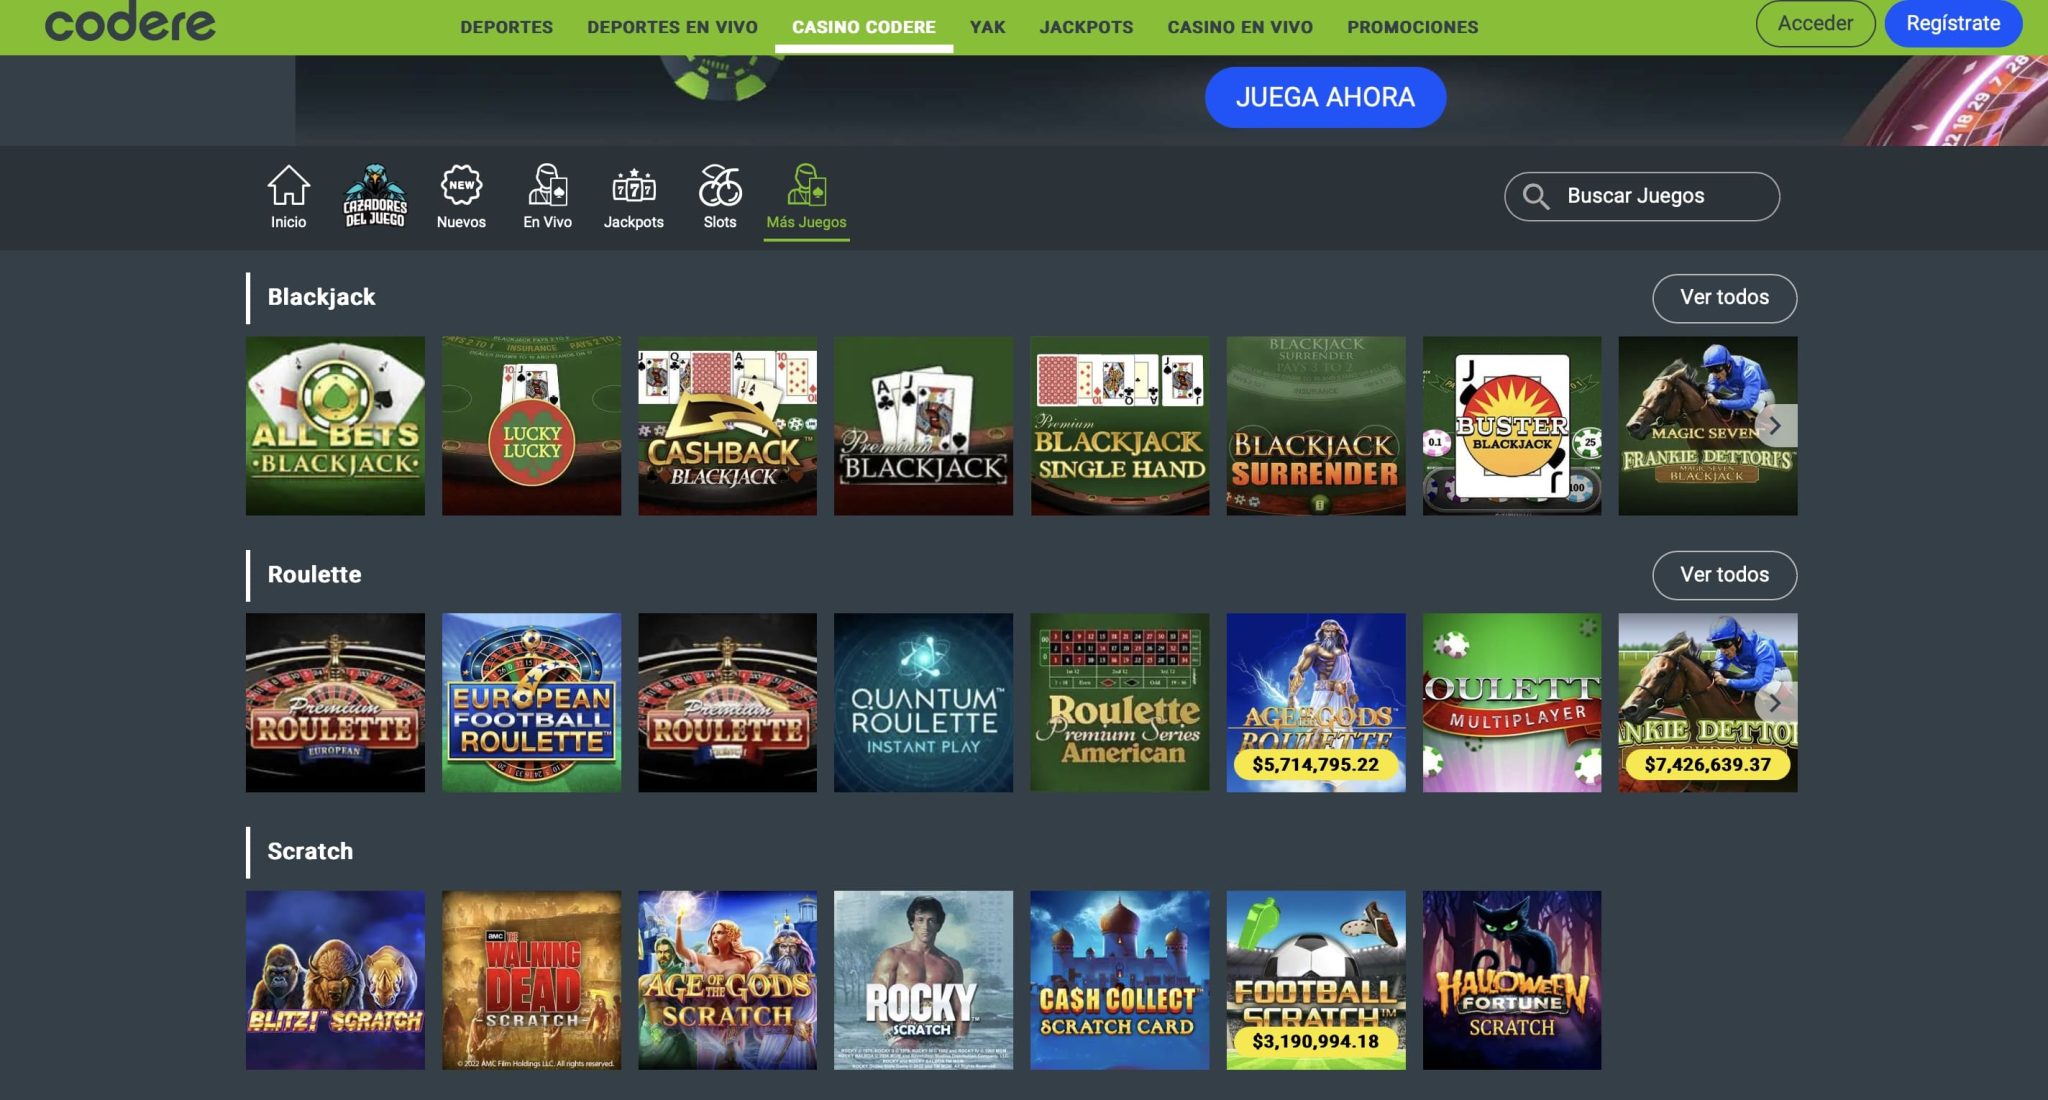
Task: Click the JUEGA AHORA button
Action: click(x=1325, y=97)
